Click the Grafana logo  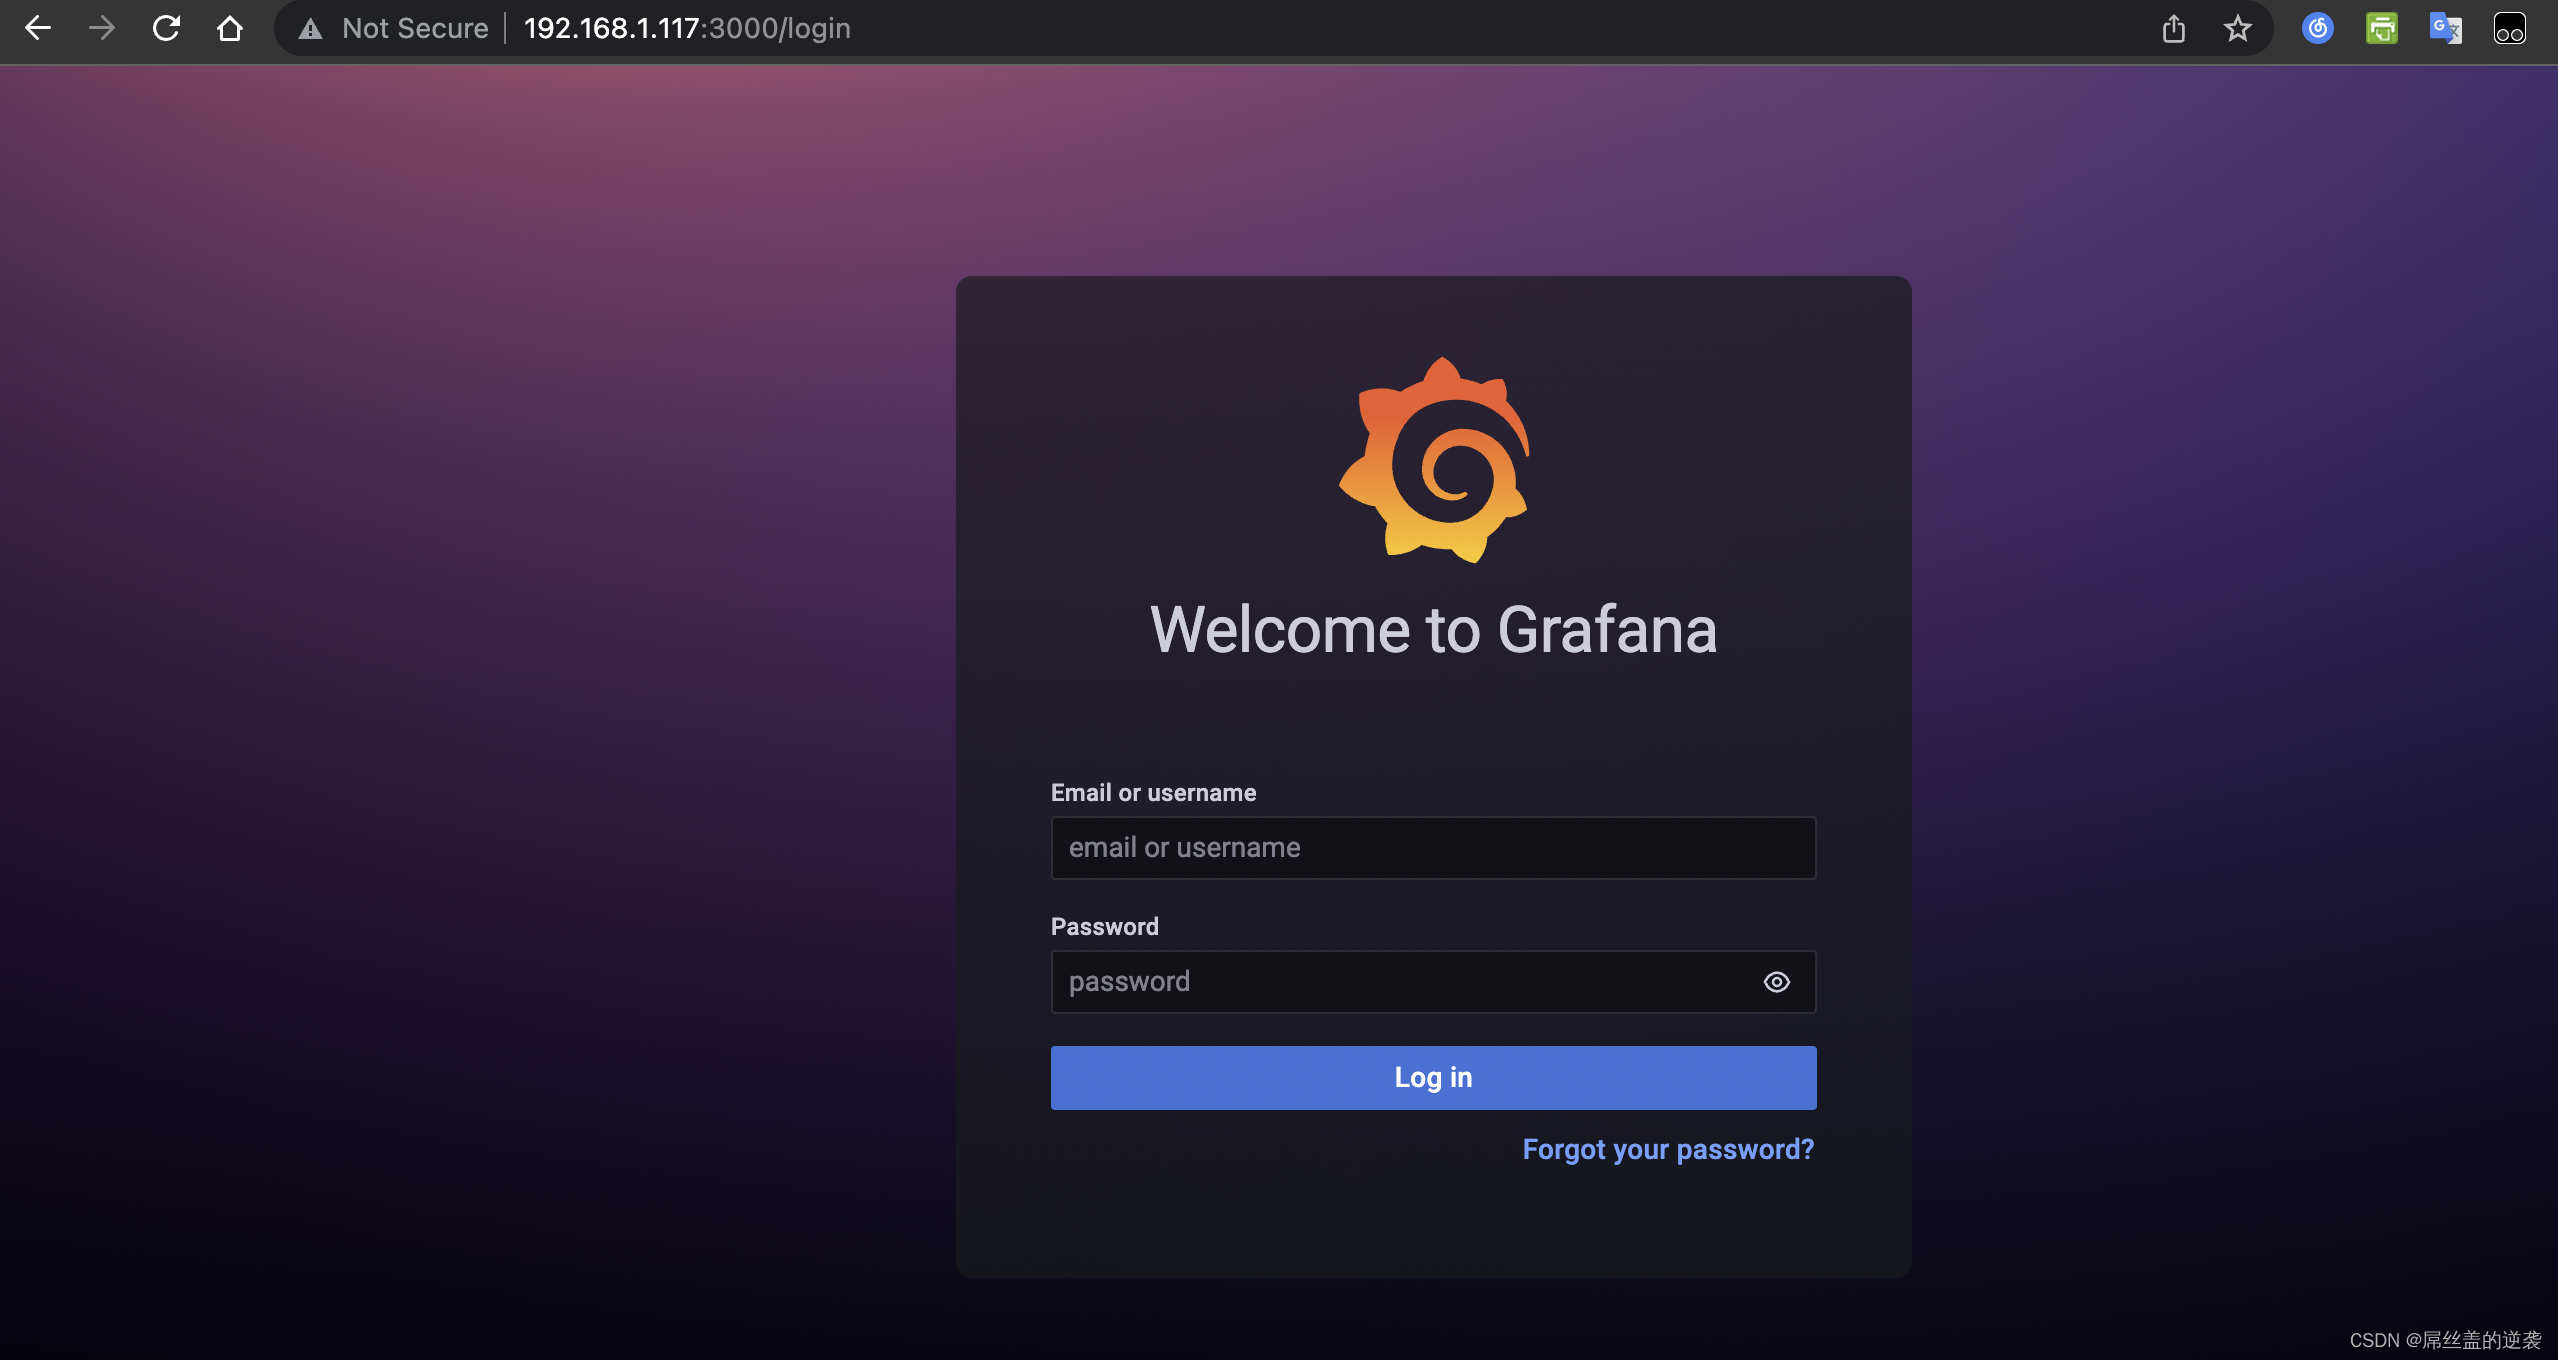[x=1434, y=460]
